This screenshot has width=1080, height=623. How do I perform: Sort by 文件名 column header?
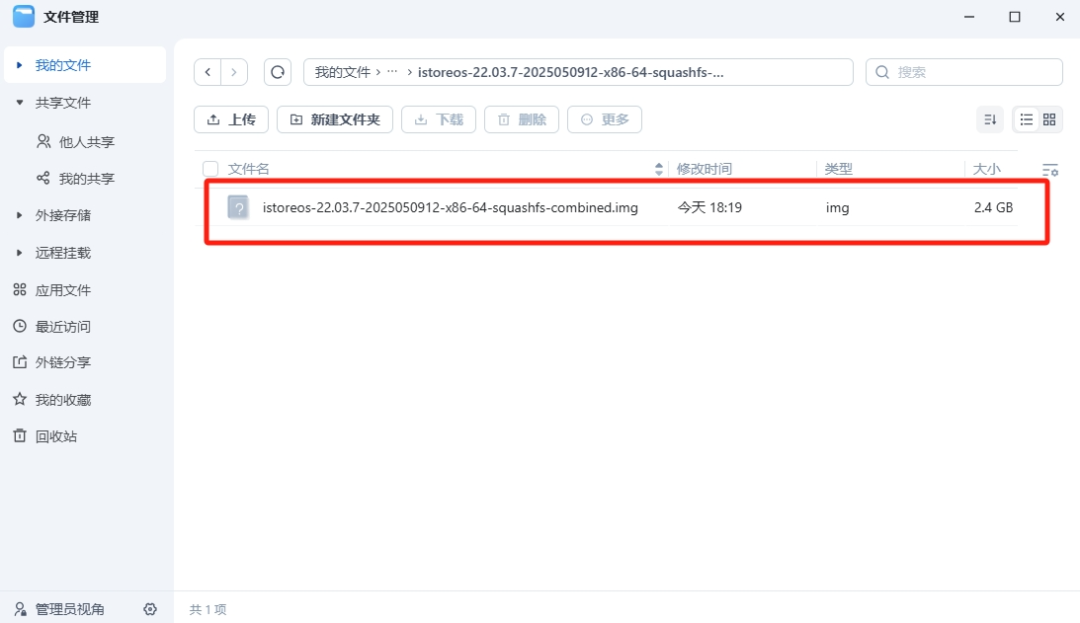click(249, 169)
